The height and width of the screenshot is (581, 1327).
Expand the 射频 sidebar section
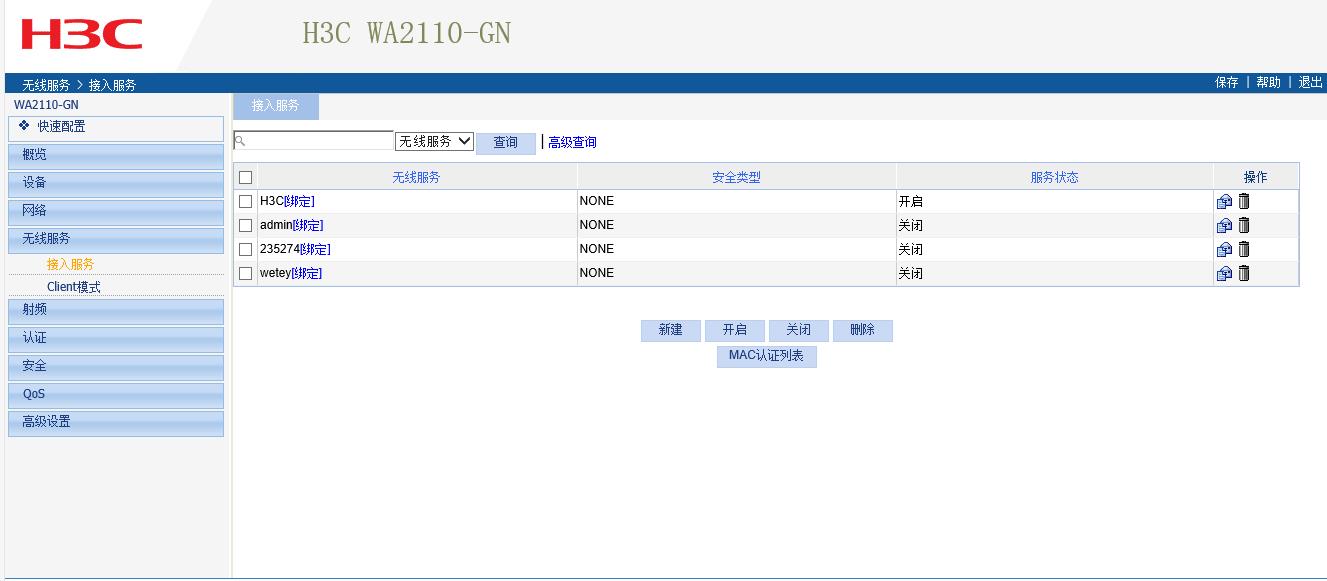116,310
